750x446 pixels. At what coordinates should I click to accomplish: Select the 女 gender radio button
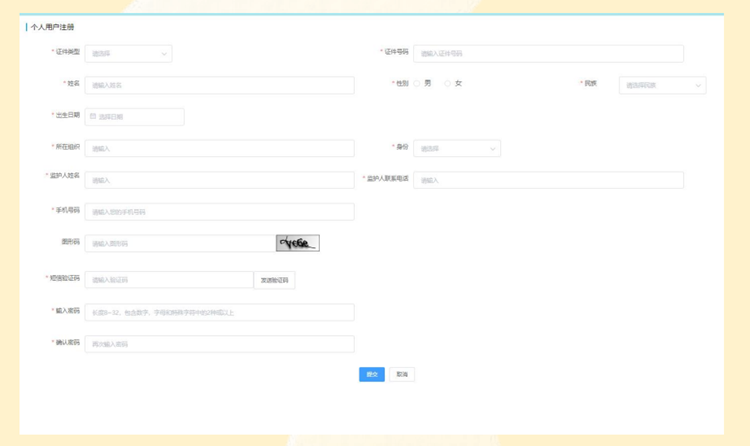coord(448,84)
